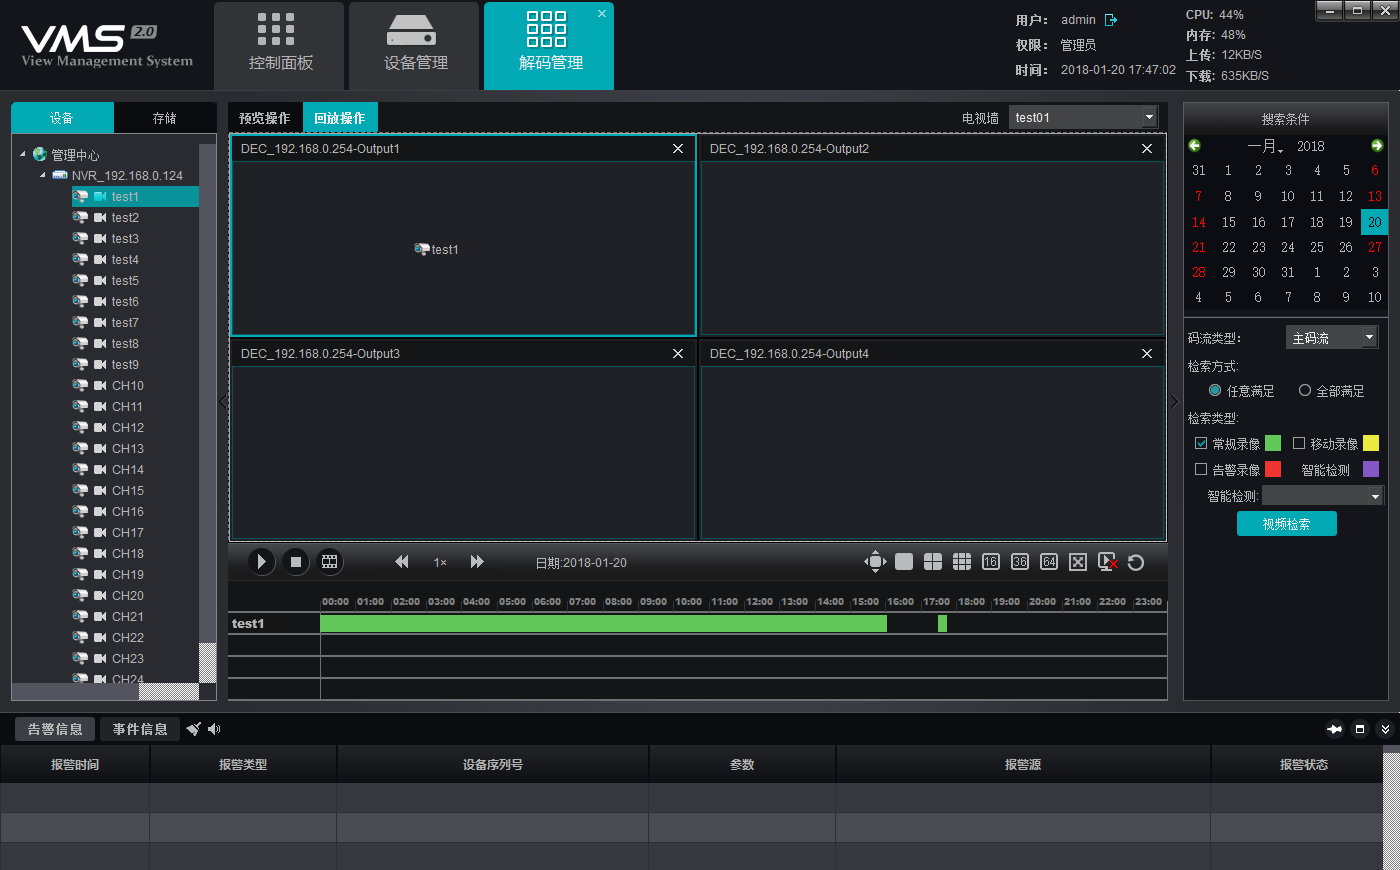Viewport: 1400px width, 870px height.
Task: Click the refresh circular arrow icon
Action: pyautogui.click(x=1136, y=562)
